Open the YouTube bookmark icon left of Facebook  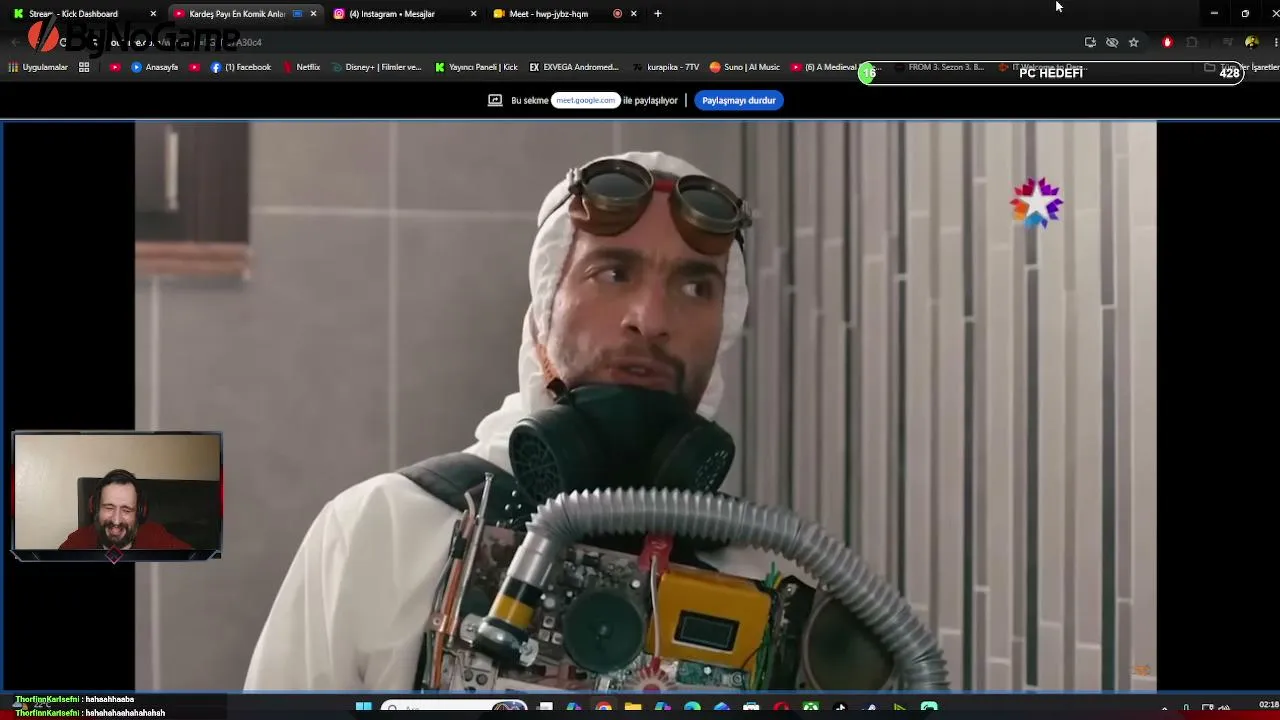[194, 67]
